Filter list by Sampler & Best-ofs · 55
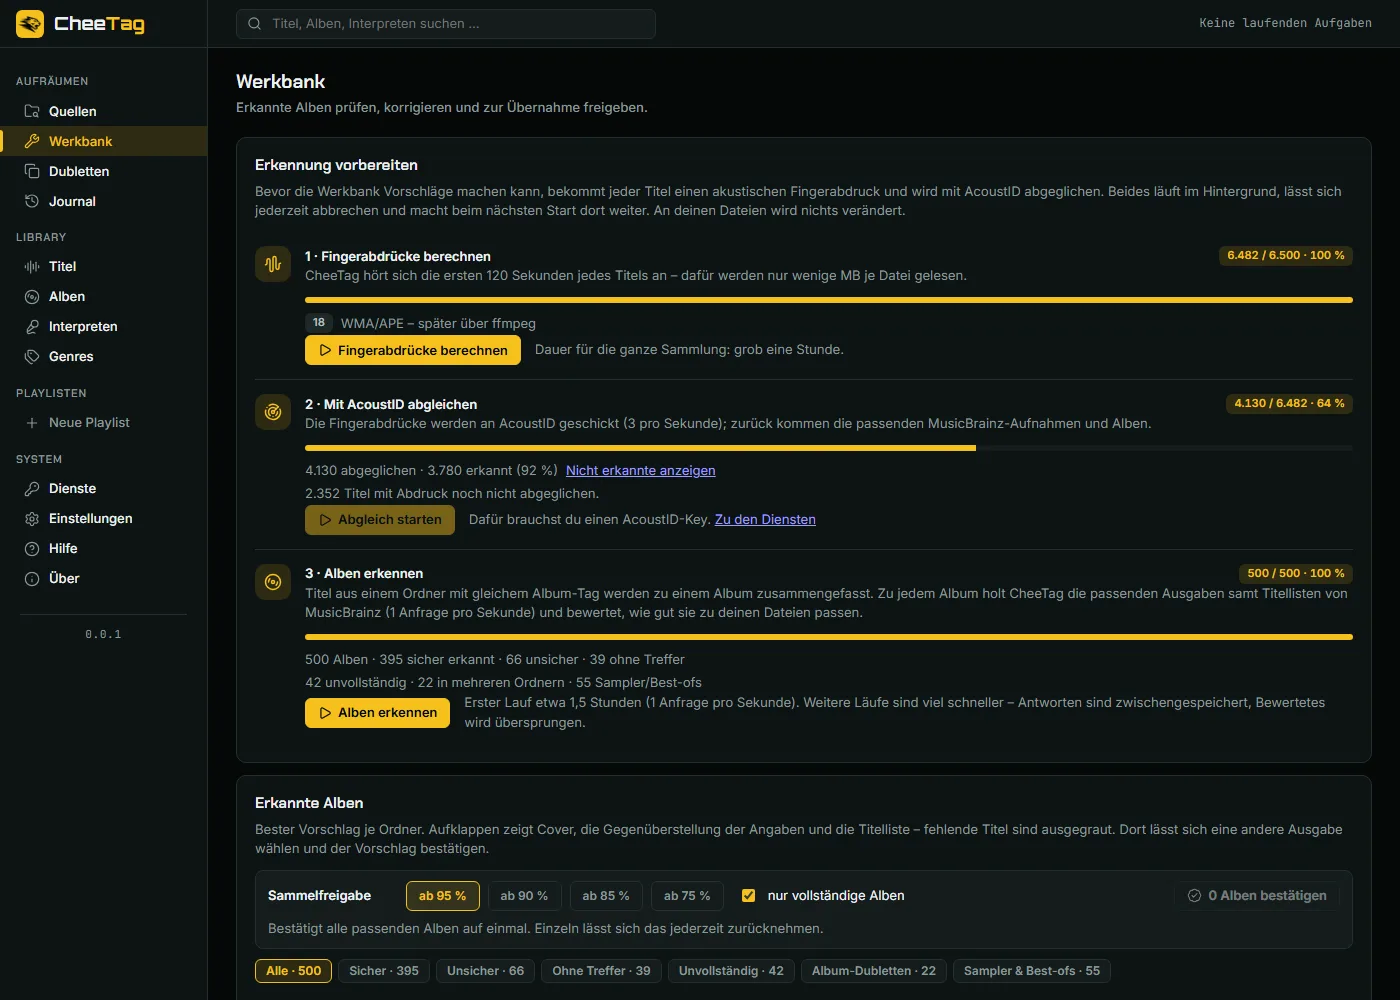This screenshot has height=1000, width=1400. pyautogui.click(x=1032, y=971)
